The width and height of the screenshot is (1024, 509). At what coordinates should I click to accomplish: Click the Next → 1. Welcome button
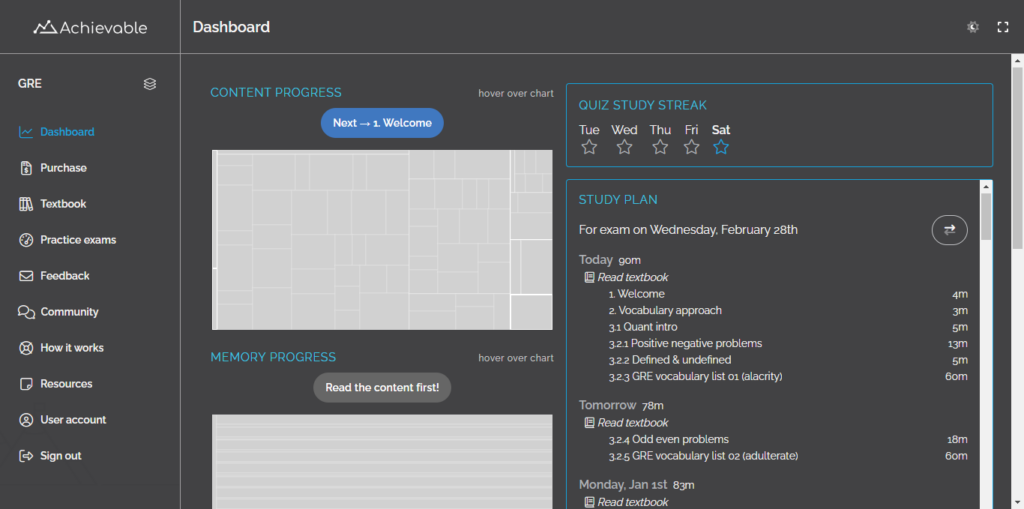[382, 123]
